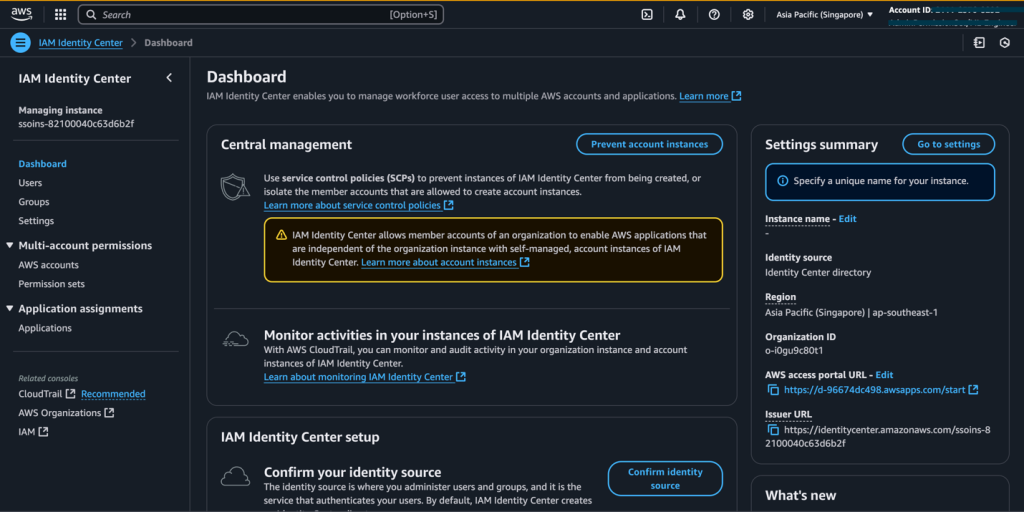Open AWS accounts in the sidebar
The height and width of the screenshot is (512, 1024).
[x=48, y=265]
